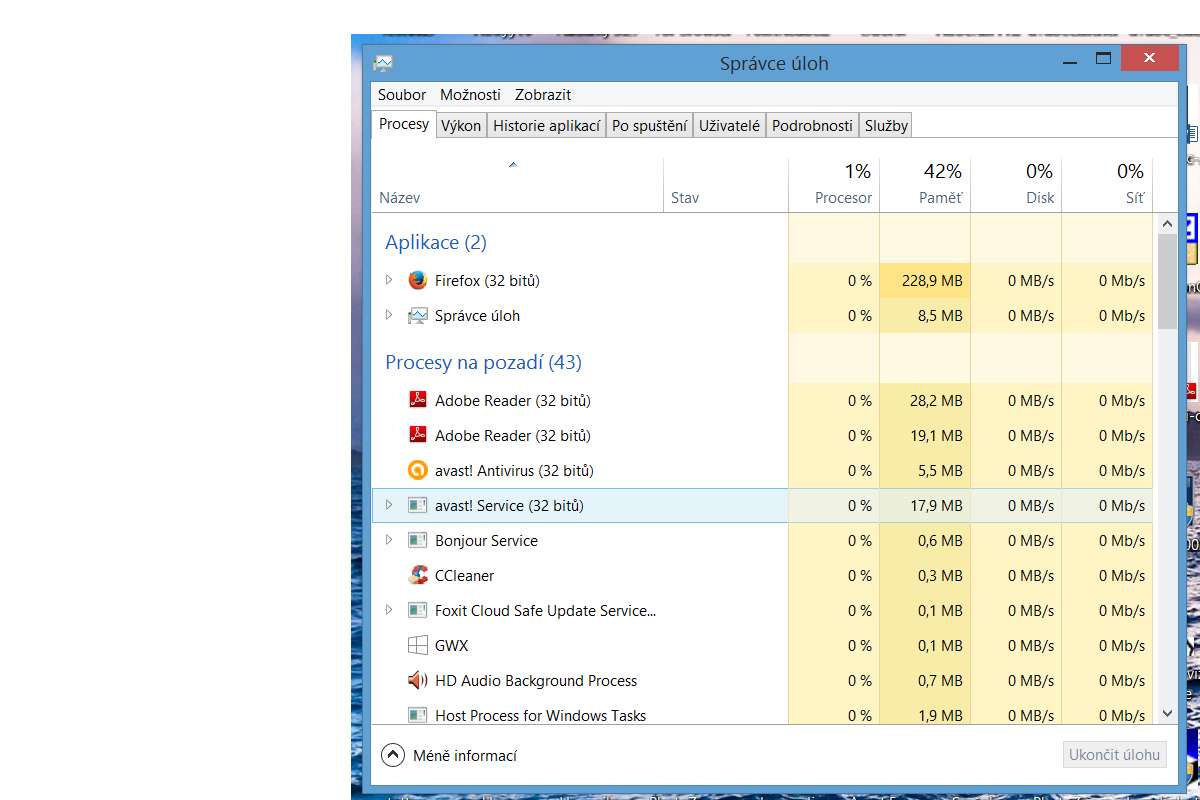
Task: Sort by the Stav column header
Action: point(726,185)
